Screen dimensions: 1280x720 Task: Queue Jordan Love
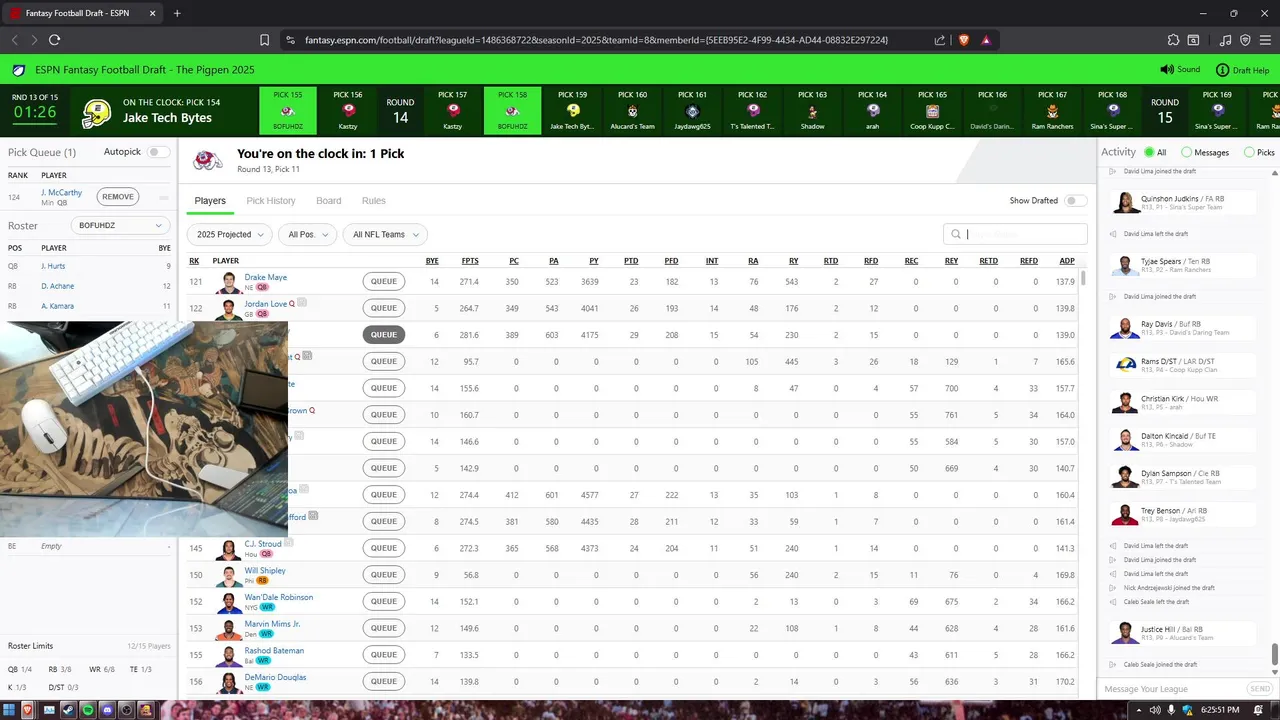384,308
